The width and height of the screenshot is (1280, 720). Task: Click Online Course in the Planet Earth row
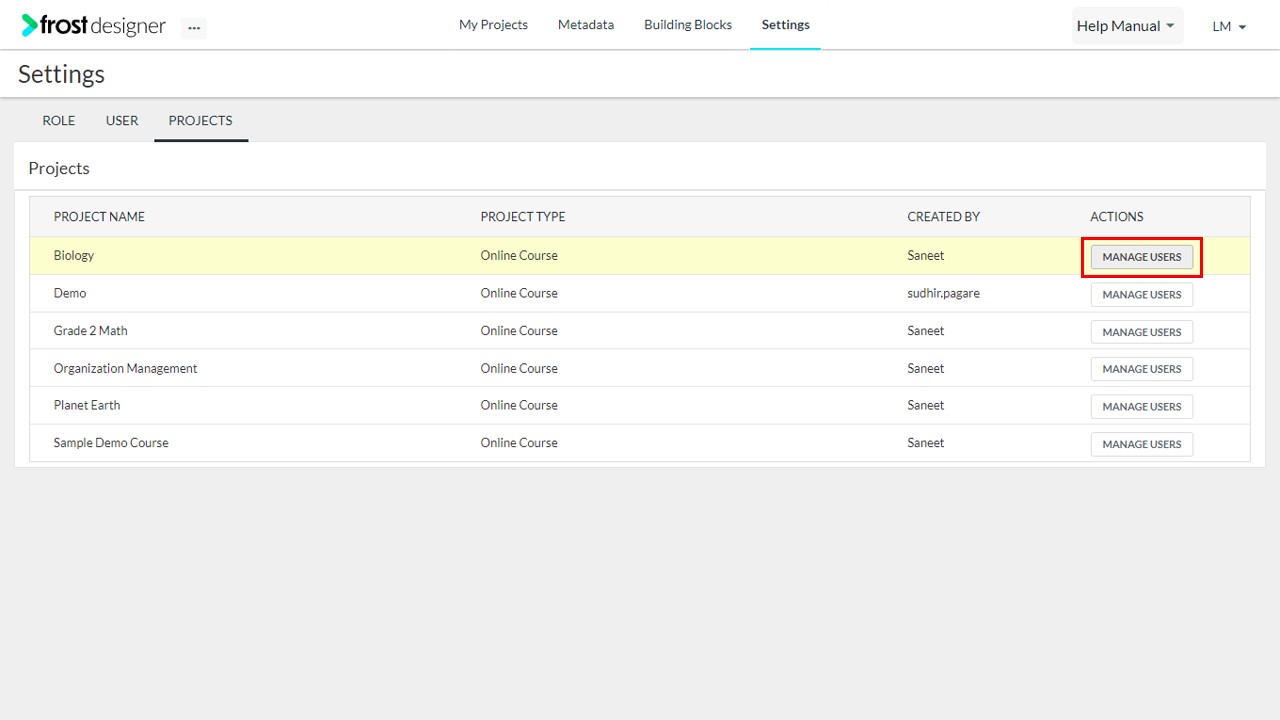click(x=519, y=405)
